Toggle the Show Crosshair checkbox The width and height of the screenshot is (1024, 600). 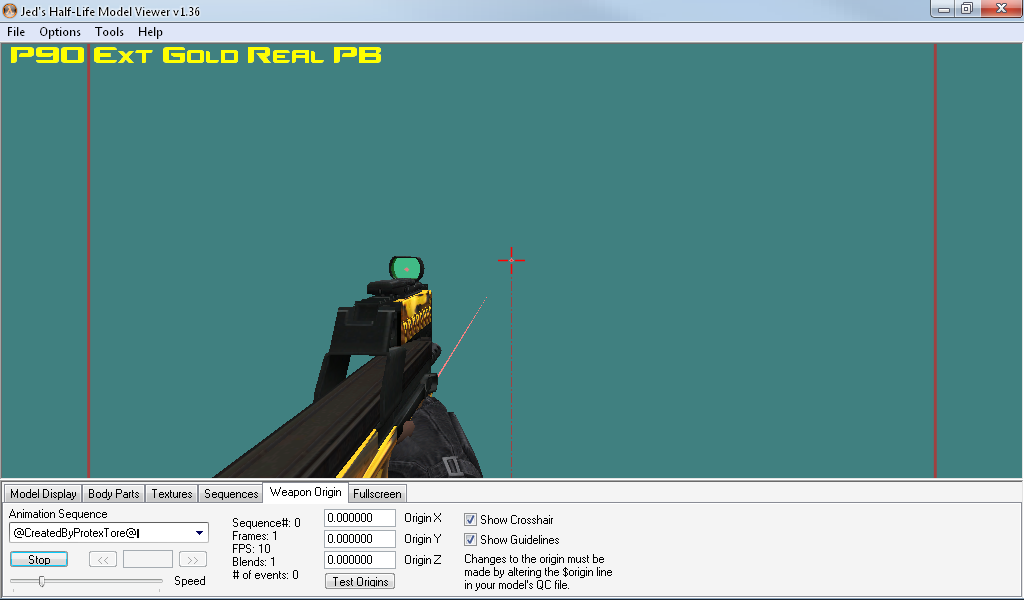tap(470, 520)
